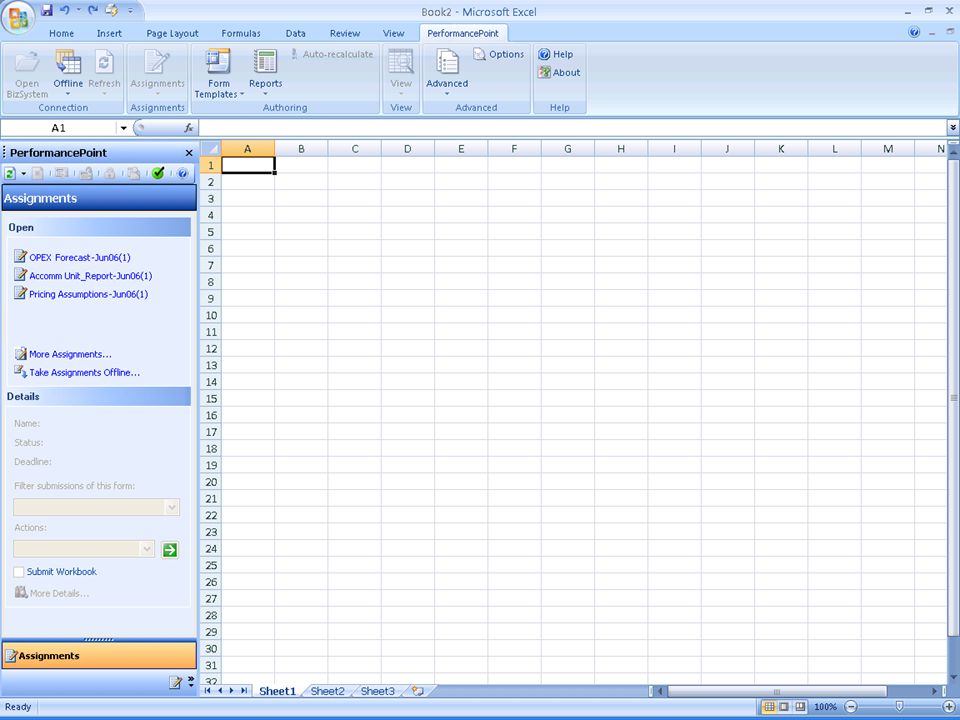Expand the formula bar

click(953, 127)
